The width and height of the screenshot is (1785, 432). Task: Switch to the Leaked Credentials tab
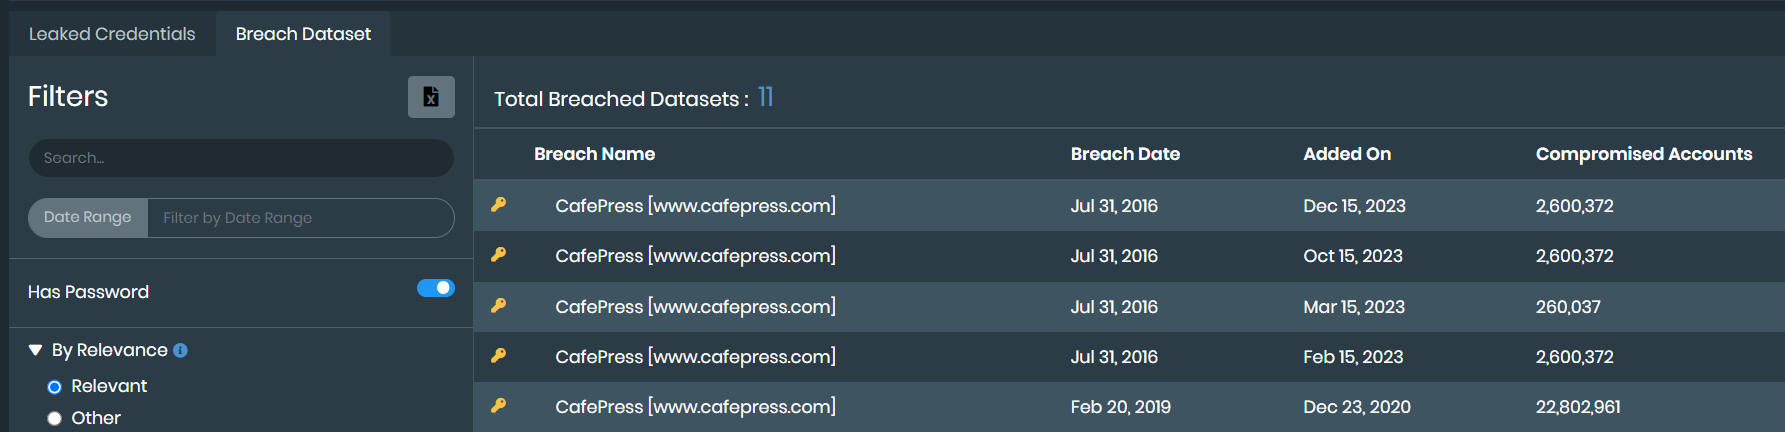112,34
